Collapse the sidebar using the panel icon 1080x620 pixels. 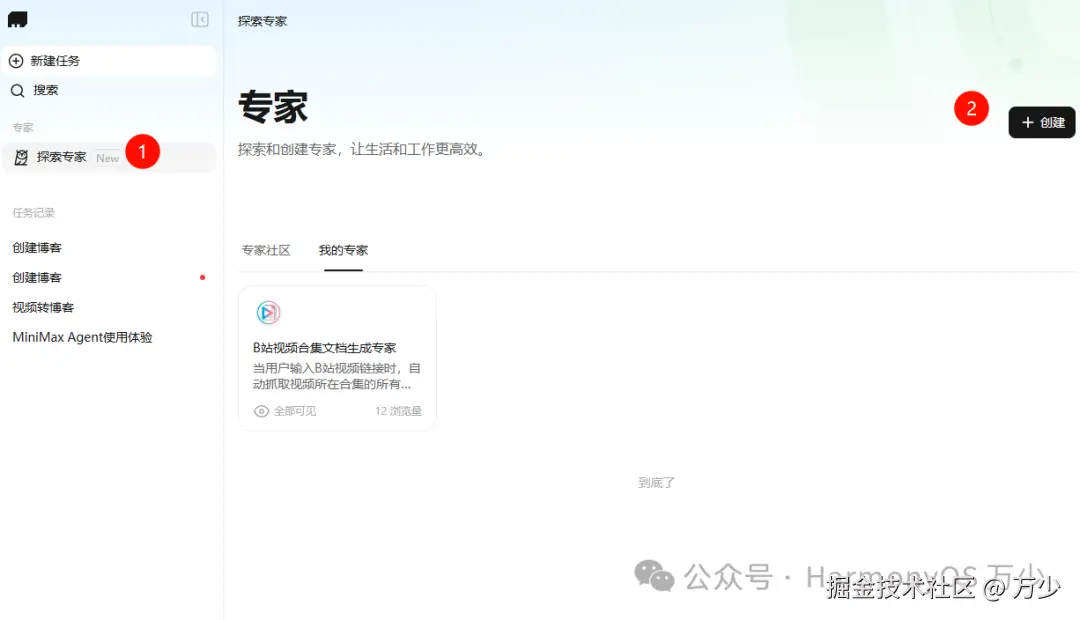[199, 19]
